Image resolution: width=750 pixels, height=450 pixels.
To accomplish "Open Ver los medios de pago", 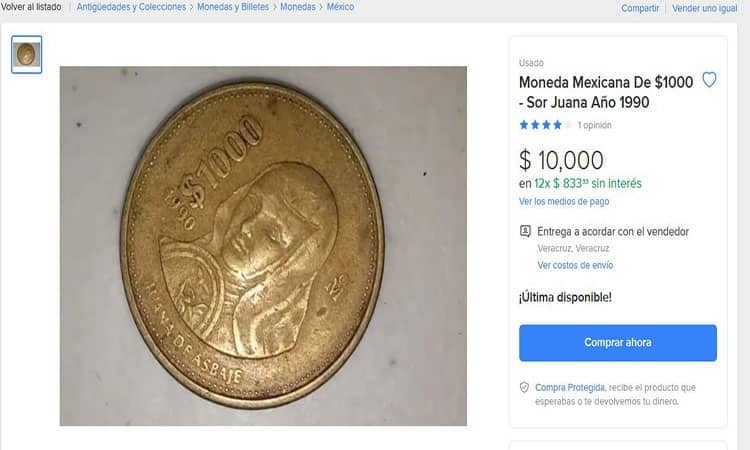I will pos(564,201).
